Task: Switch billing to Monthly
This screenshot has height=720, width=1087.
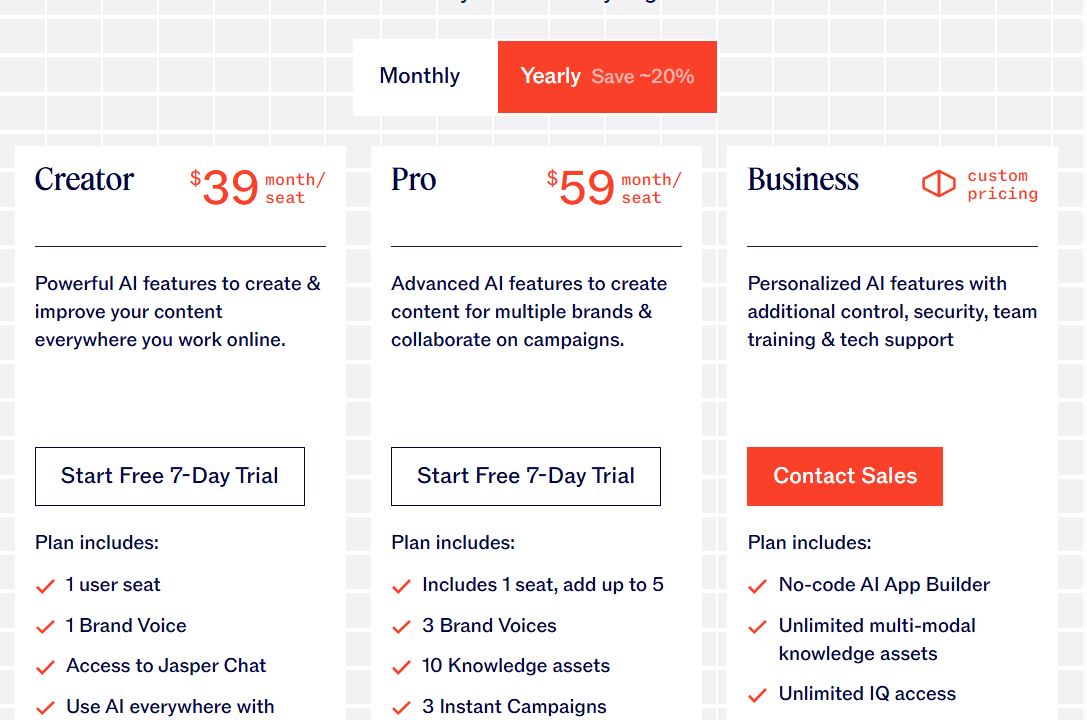Action: (x=419, y=76)
